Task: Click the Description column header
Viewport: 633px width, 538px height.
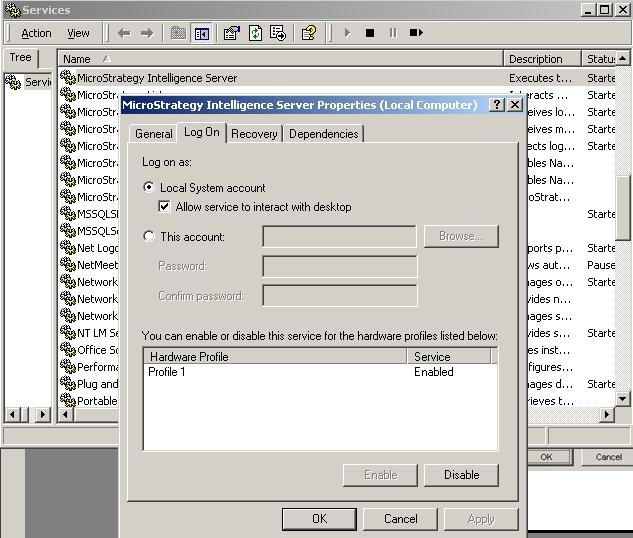Action: tap(543, 59)
